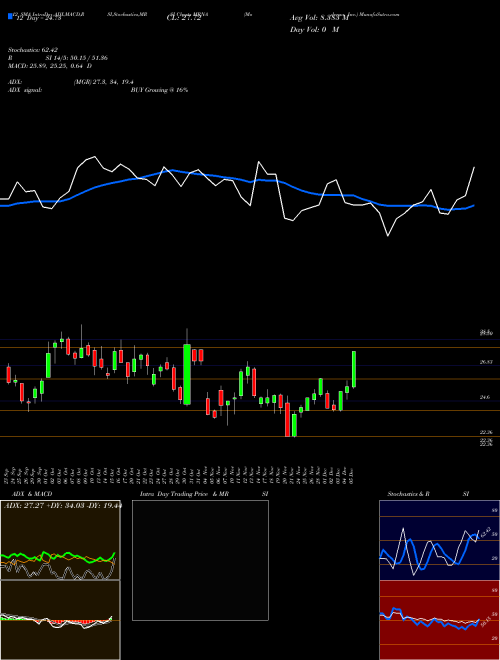500x660 pixels.
Task: Click the "(MGR) 27.3, 34, 19.4" ADX values
Action: coord(104,82)
